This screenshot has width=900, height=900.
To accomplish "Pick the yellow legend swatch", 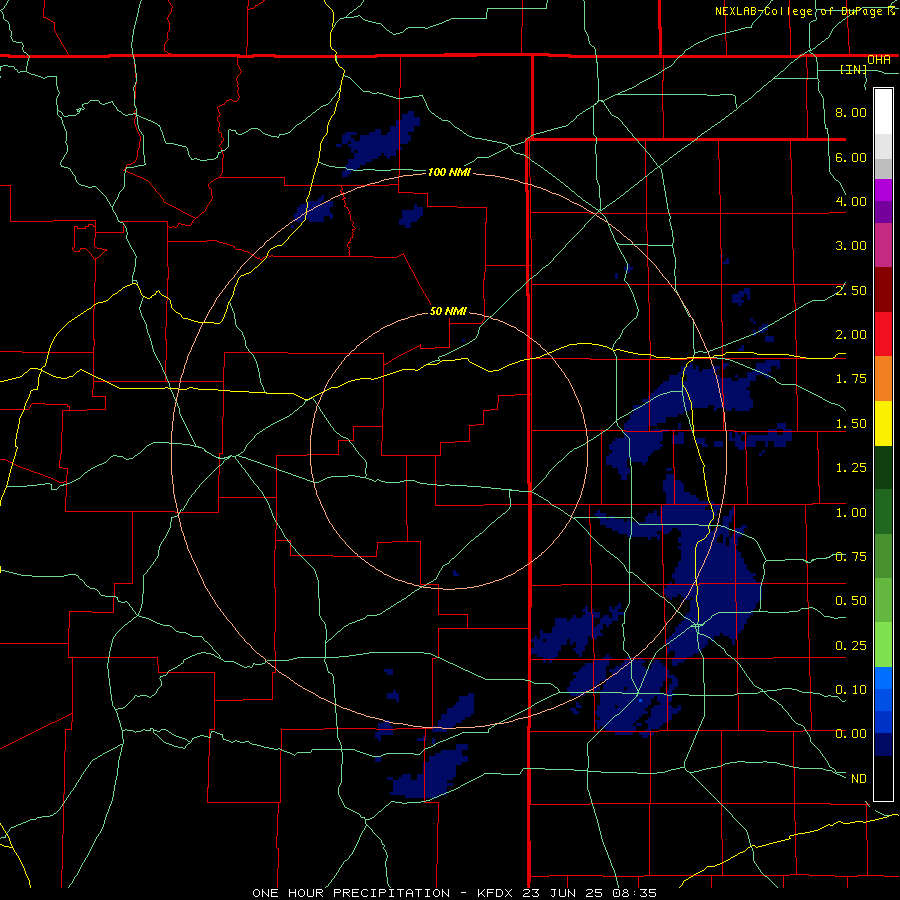I will pos(883,423).
